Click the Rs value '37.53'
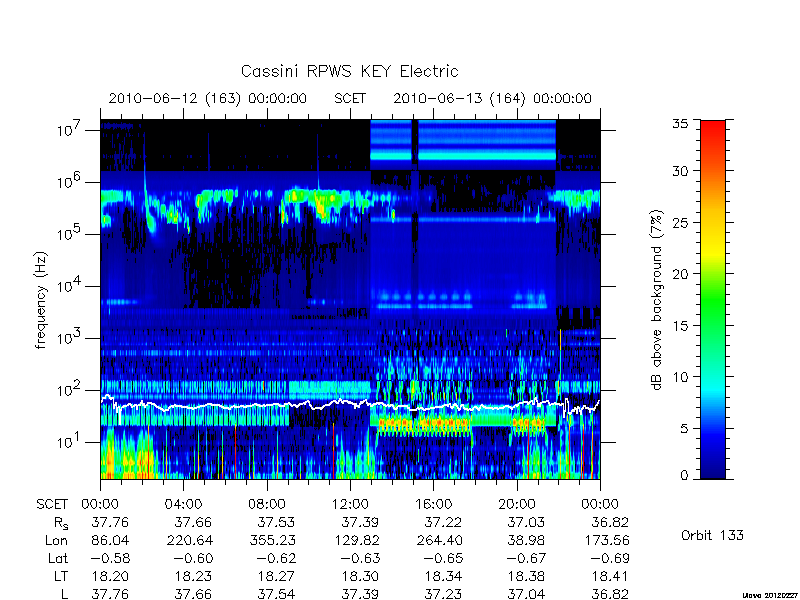800x600 pixels. click(277, 522)
